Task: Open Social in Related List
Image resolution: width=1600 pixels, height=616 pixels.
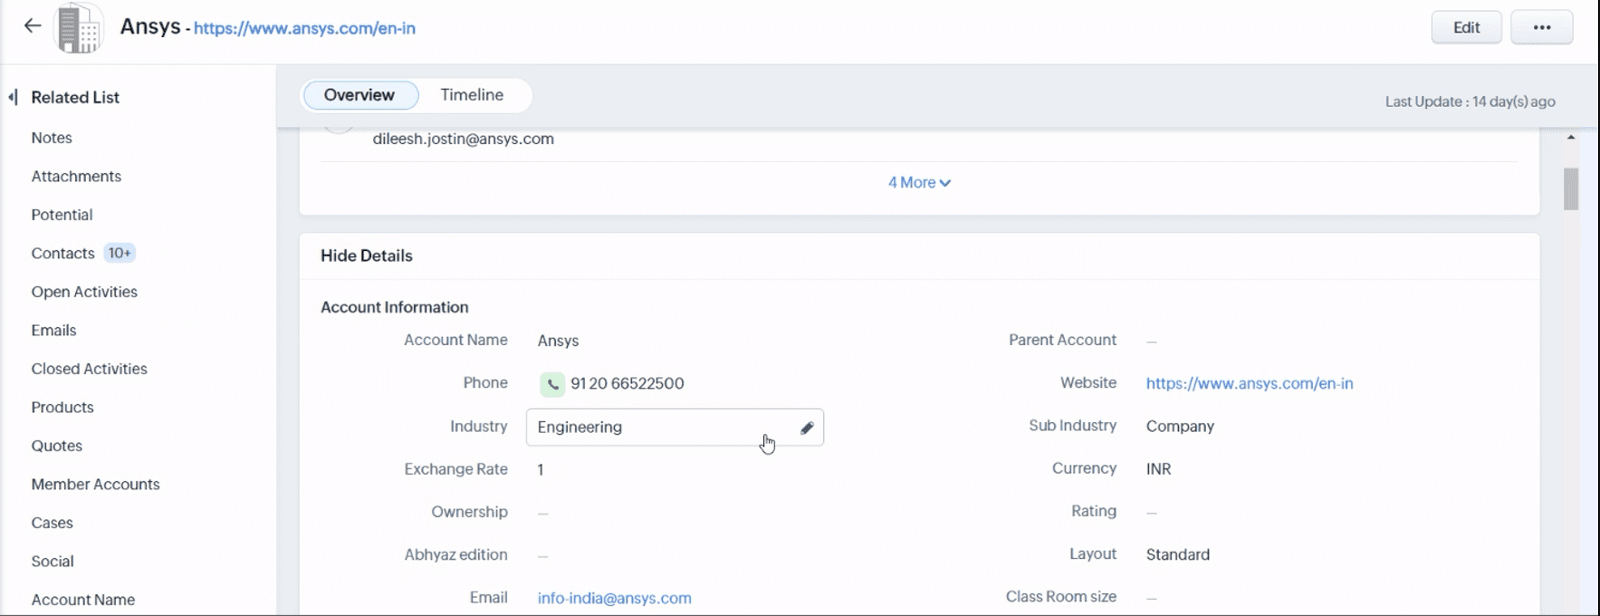Action: (52, 562)
